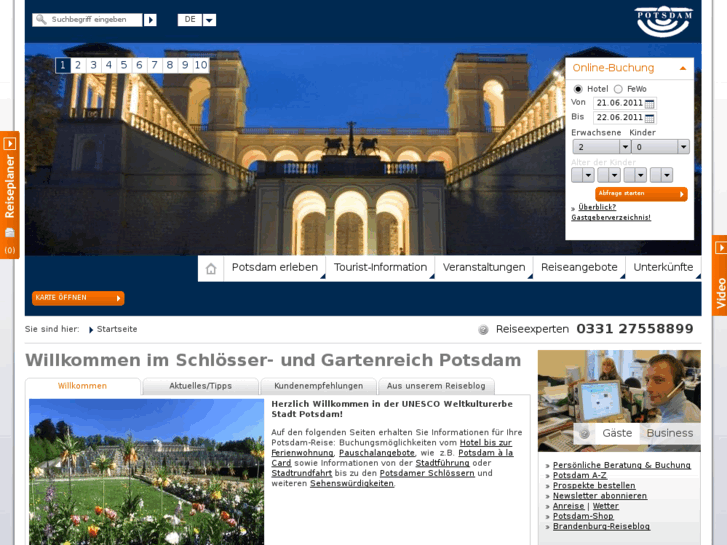Open the Von date calendar icon
727x545 pixels.
pos(650,103)
